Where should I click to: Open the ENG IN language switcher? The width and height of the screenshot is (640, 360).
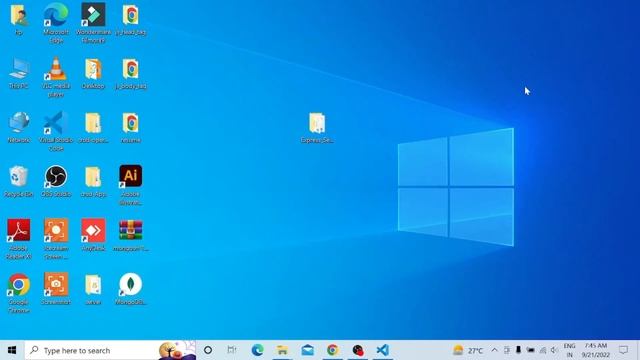(x=569, y=350)
